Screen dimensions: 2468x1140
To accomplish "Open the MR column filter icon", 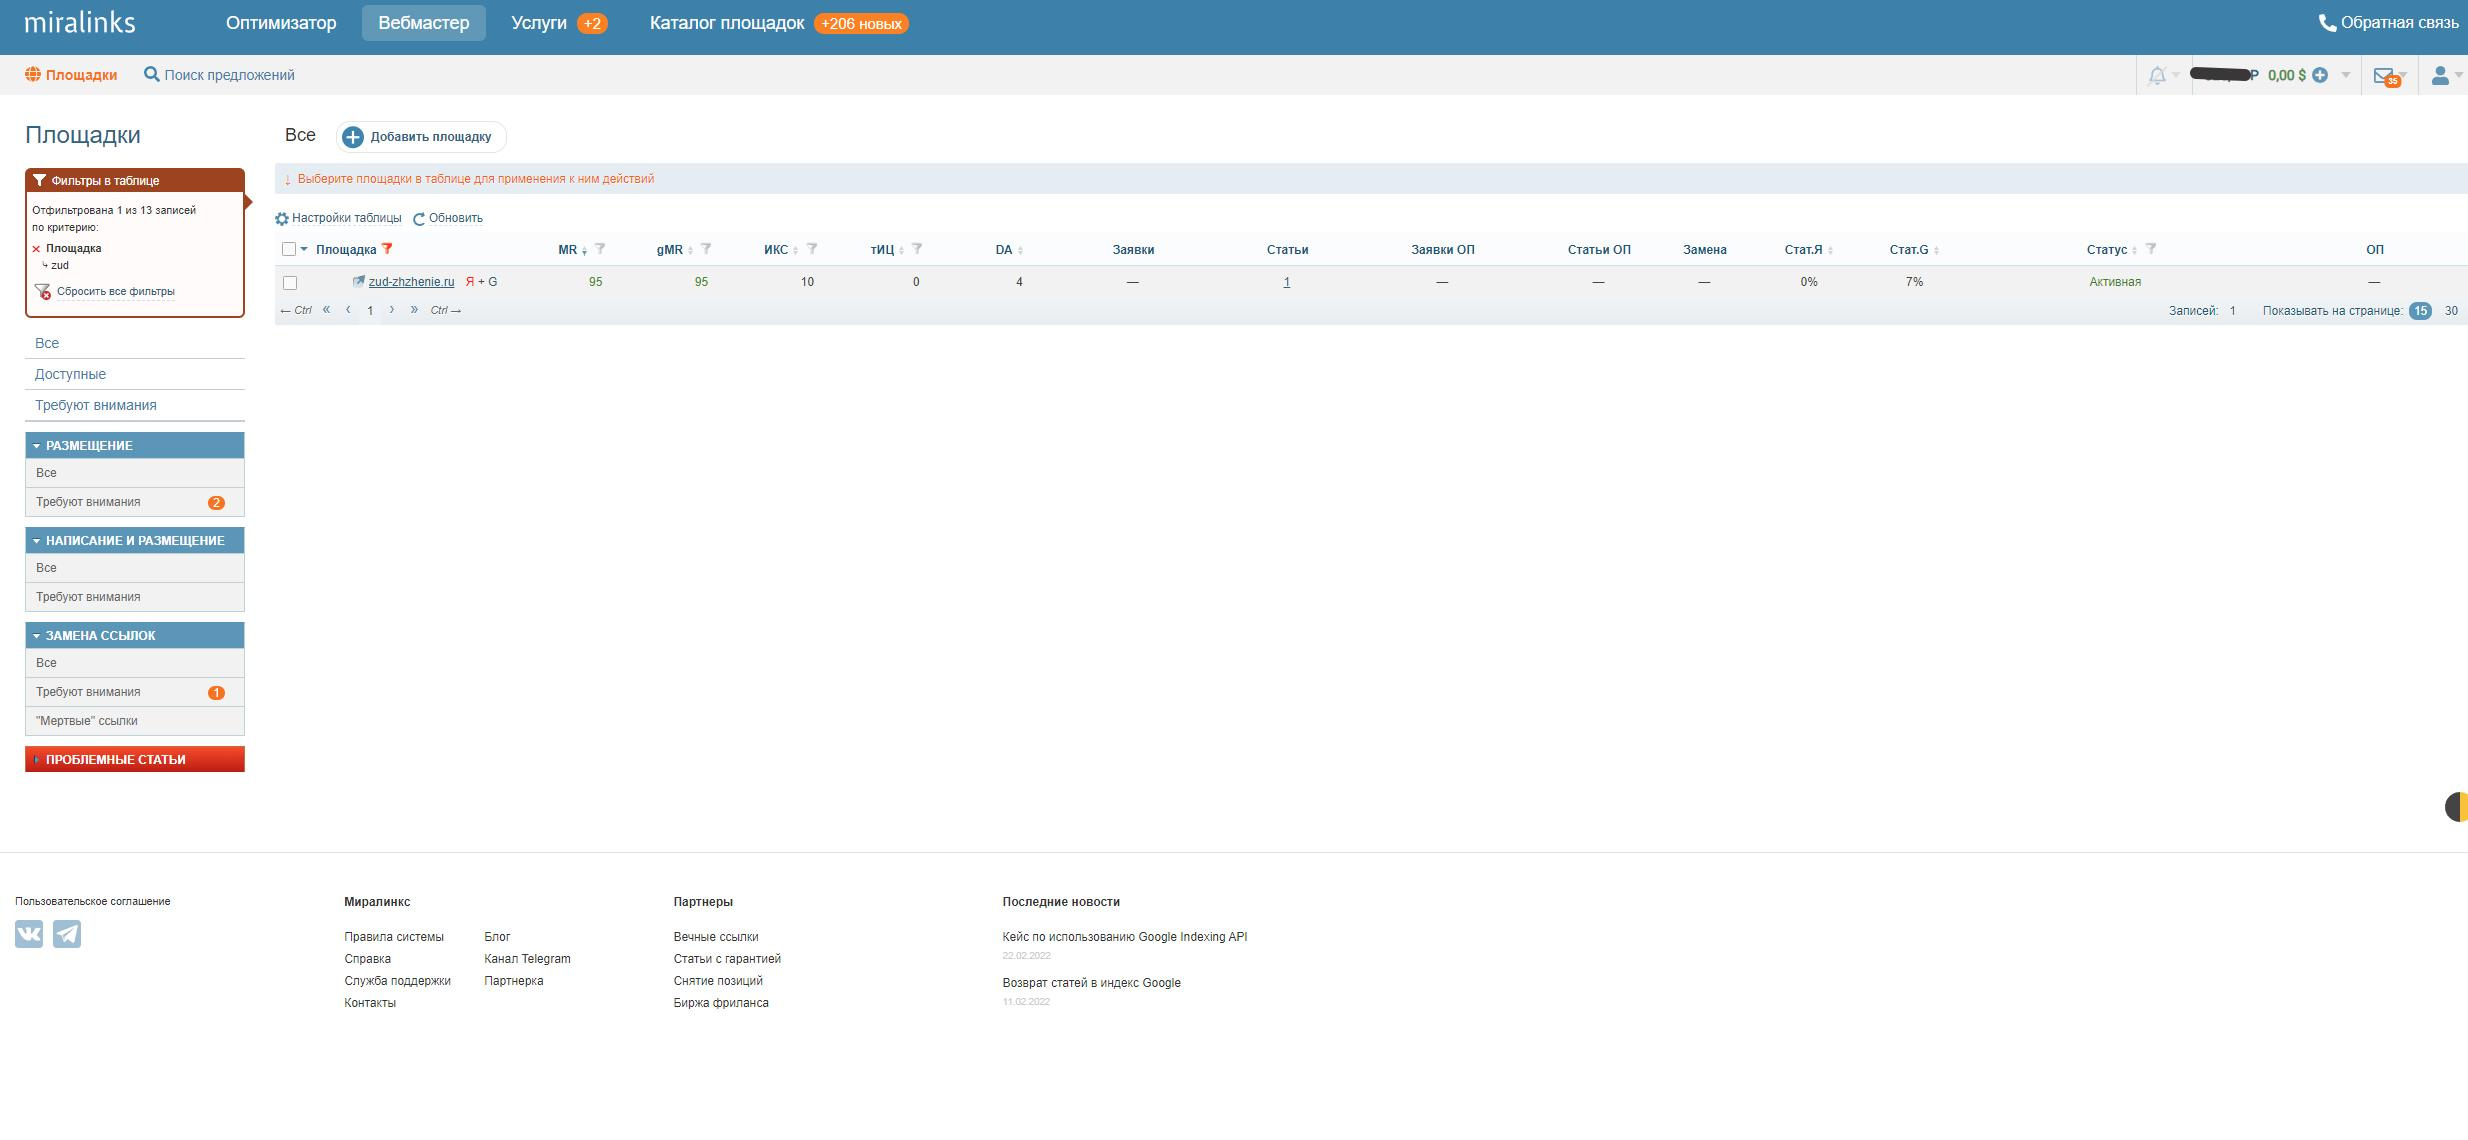I will coord(600,249).
